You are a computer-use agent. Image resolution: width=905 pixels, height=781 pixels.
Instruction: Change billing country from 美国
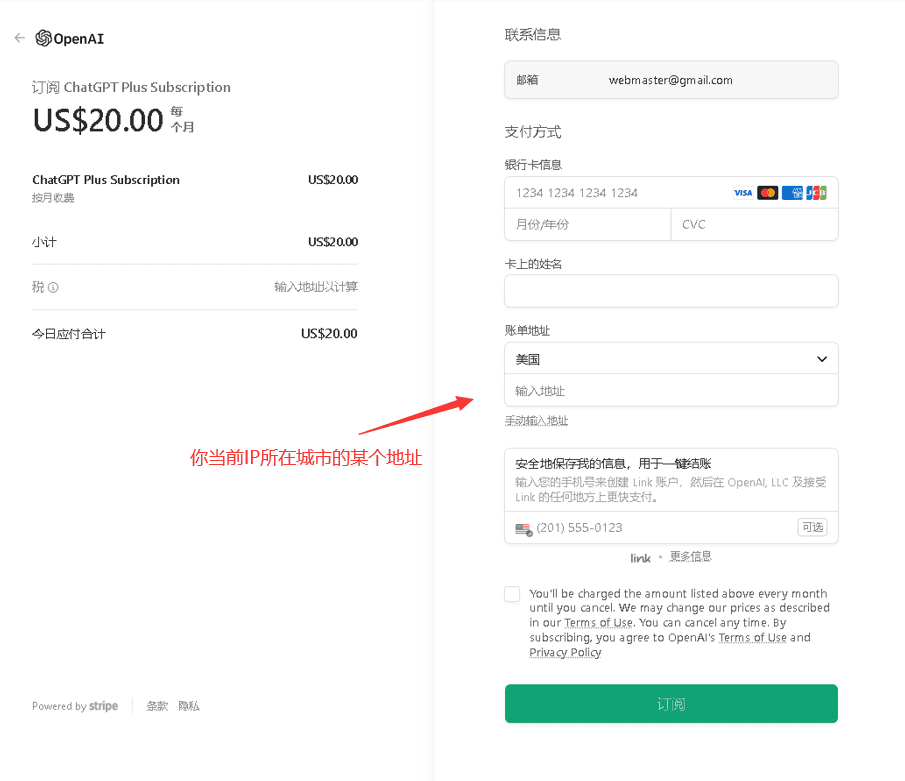coord(671,358)
